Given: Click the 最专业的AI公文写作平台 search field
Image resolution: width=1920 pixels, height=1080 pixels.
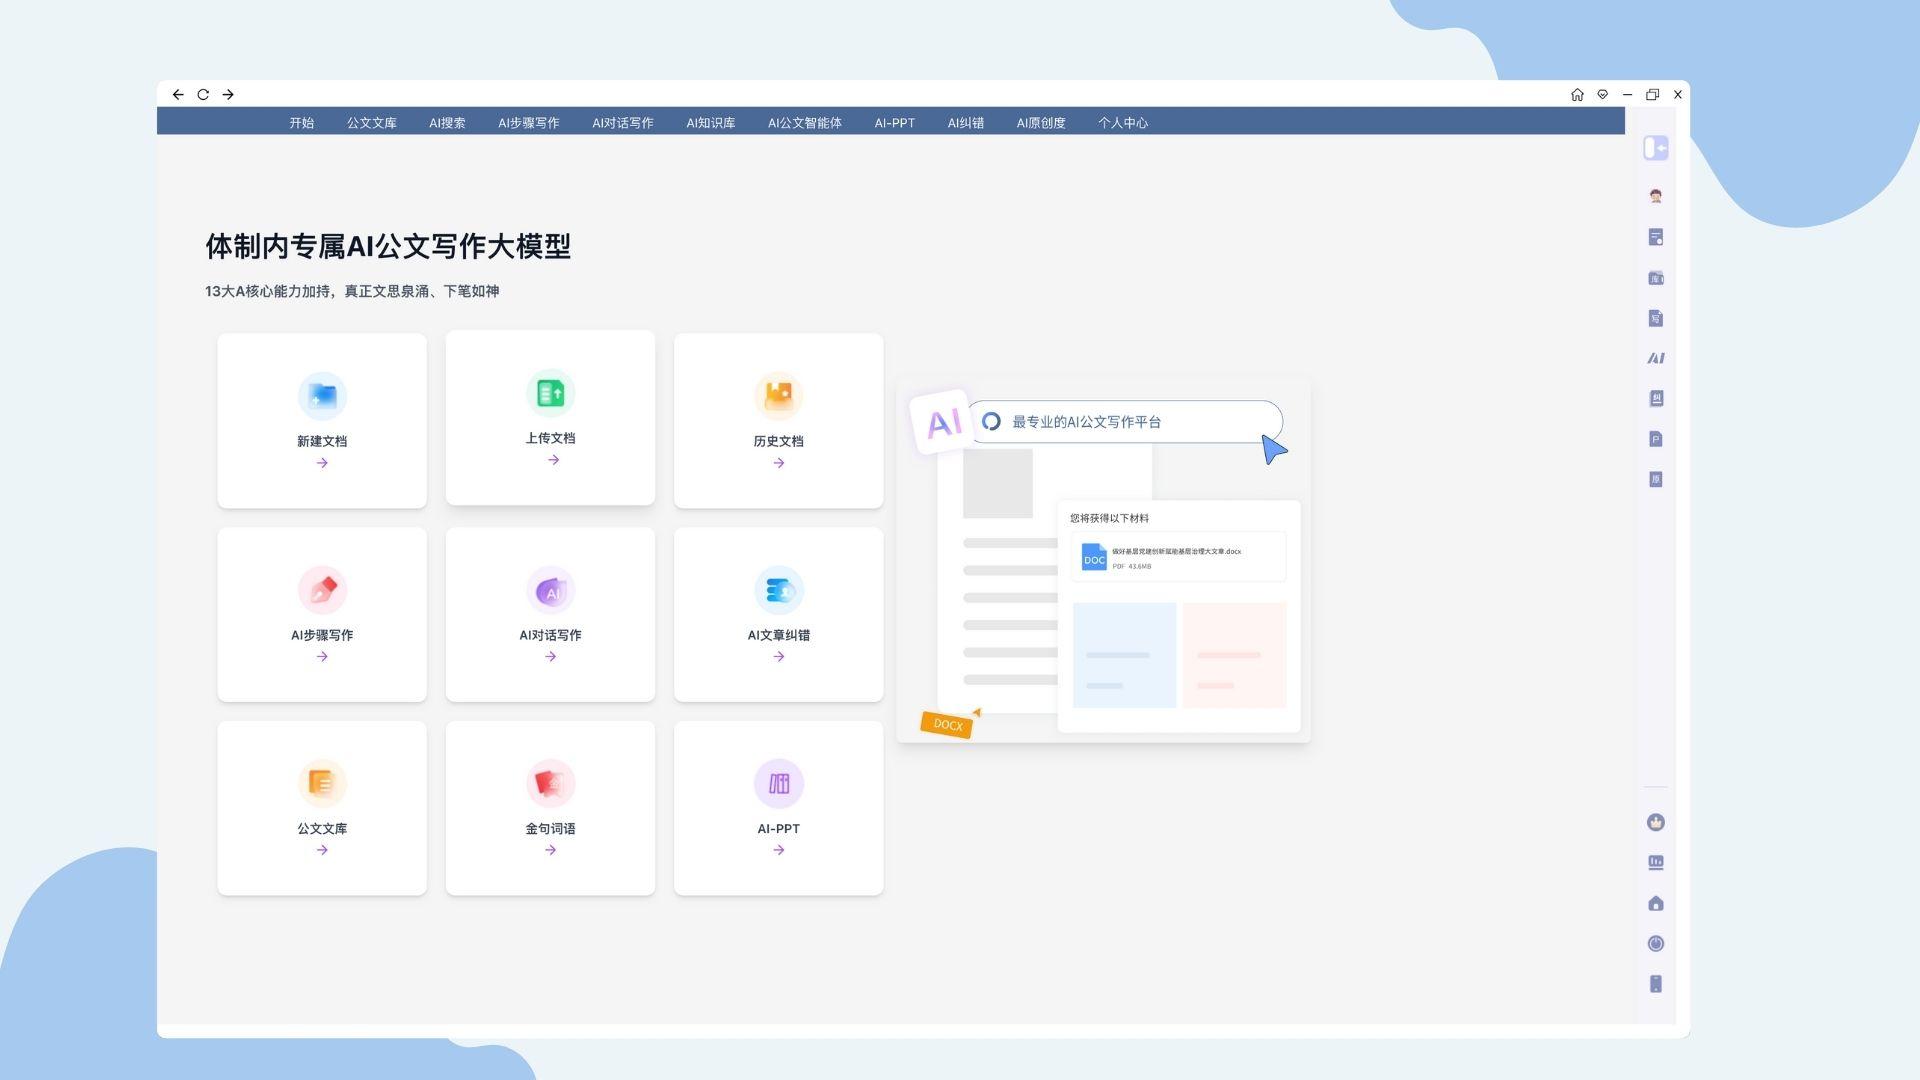Looking at the screenshot, I should 1125,422.
